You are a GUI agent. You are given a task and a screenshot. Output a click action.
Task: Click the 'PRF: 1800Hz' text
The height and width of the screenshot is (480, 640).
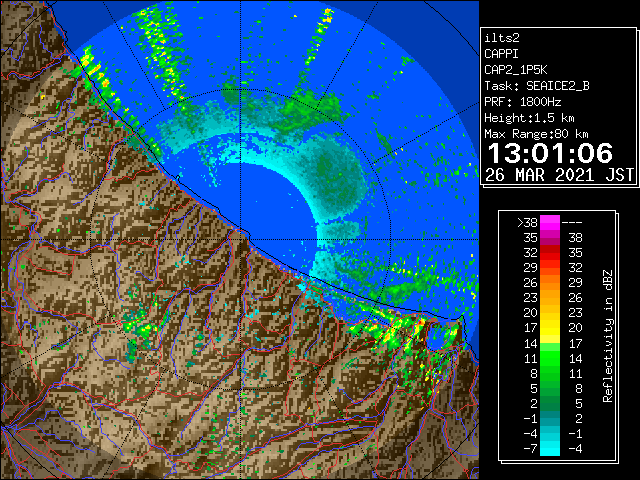pyautogui.click(x=523, y=102)
